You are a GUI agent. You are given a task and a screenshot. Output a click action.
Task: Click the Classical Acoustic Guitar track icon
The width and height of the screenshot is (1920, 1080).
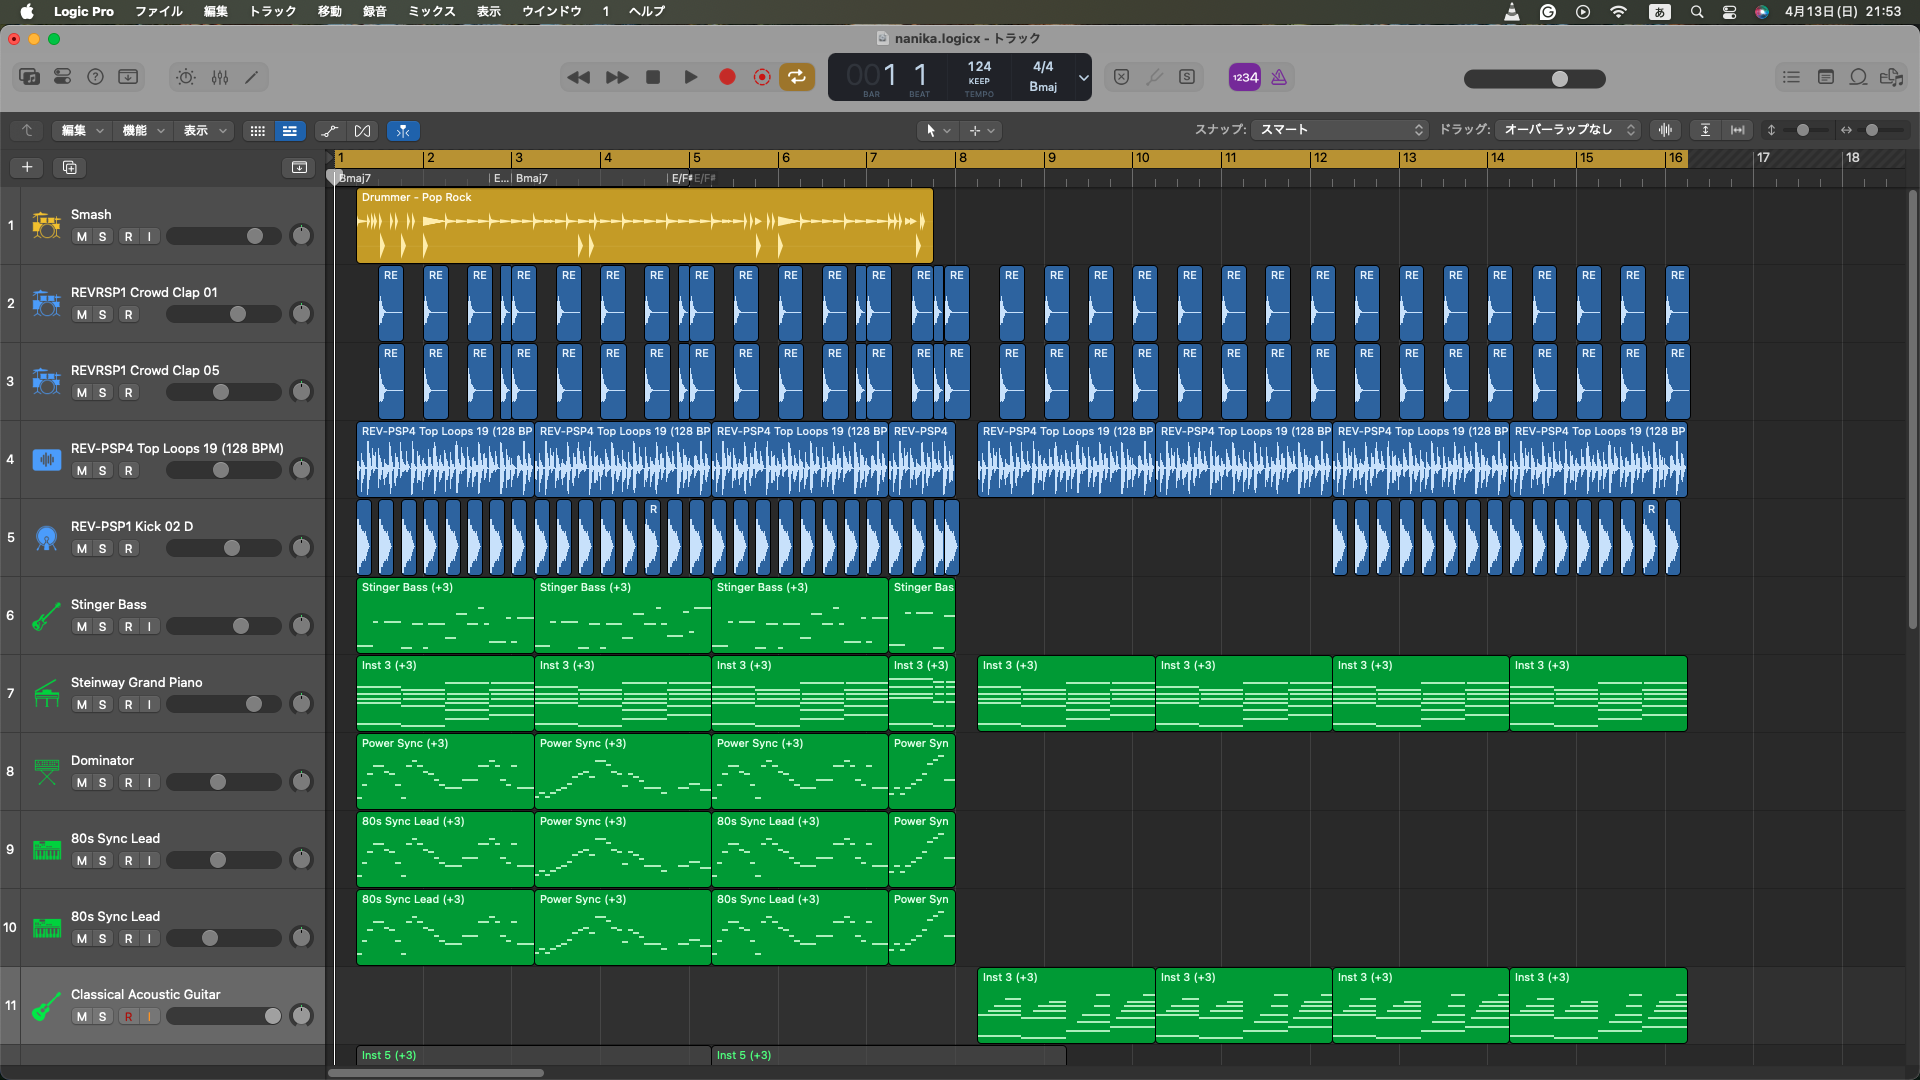[x=46, y=1005]
